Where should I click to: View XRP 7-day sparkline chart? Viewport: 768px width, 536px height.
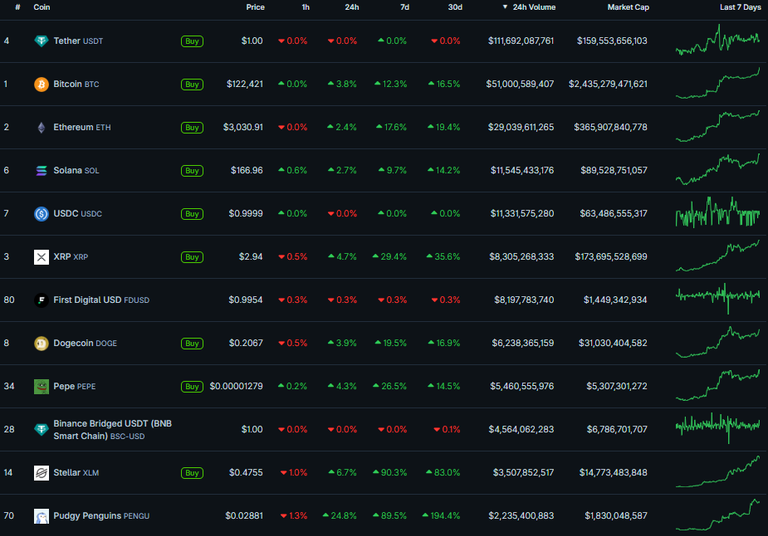tap(718, 256)
